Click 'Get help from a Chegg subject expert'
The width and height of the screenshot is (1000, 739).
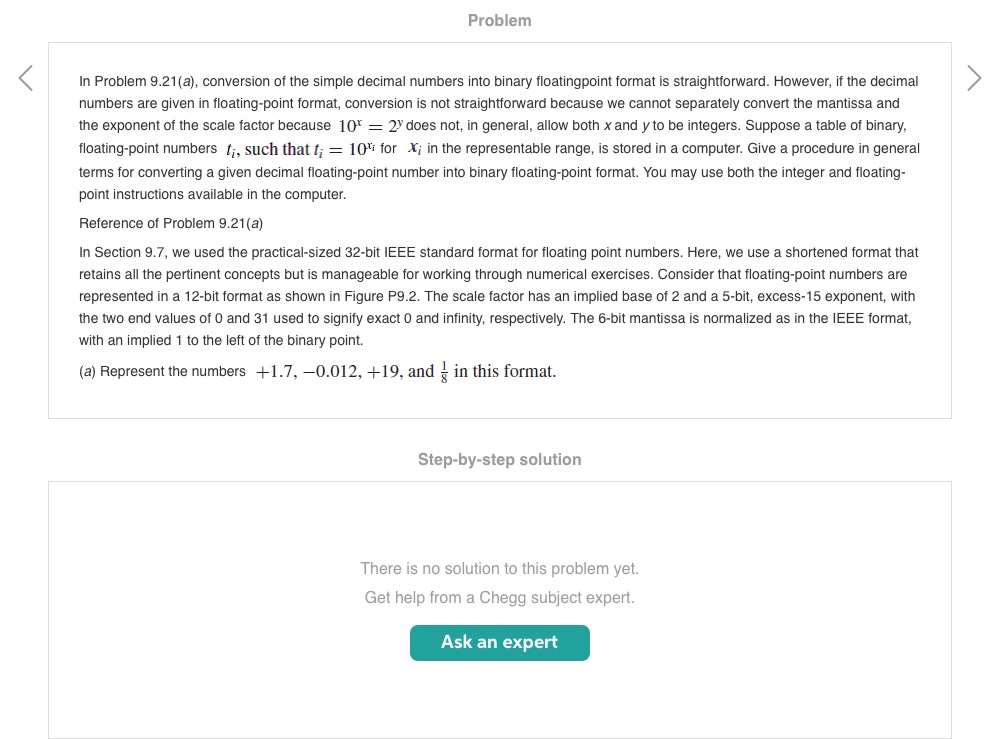click(x=499, y=598)
